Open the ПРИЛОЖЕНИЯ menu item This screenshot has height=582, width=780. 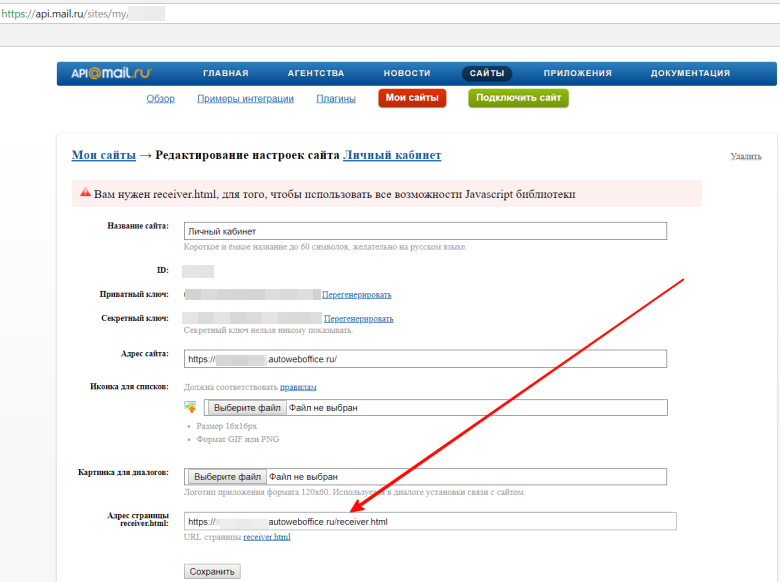click(578, 73)
